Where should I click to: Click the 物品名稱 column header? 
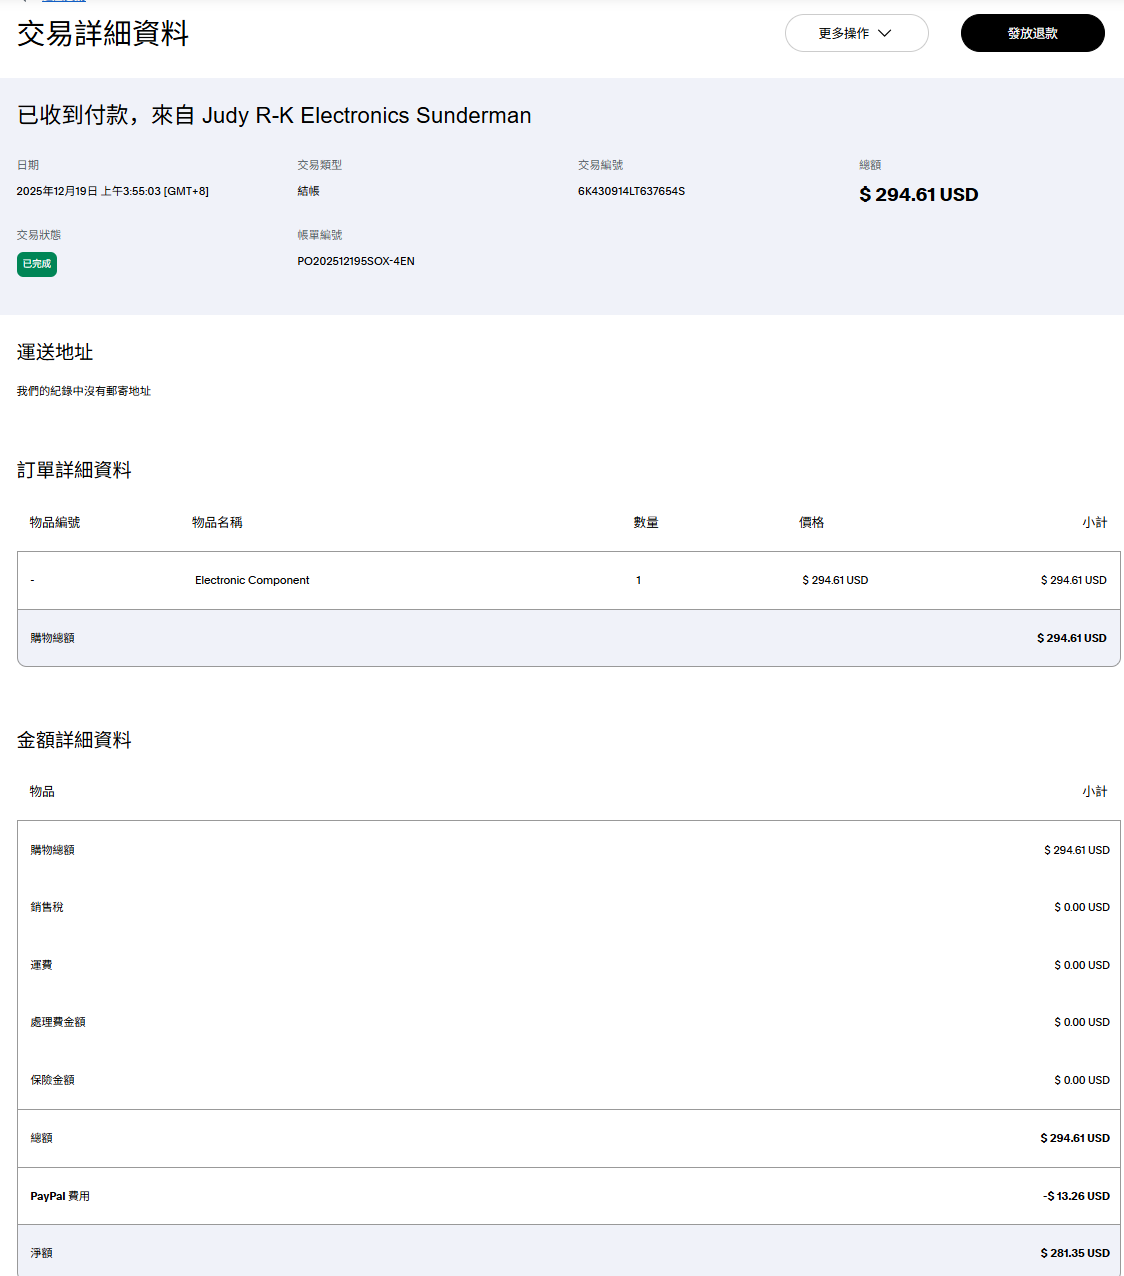pos(217,522)
